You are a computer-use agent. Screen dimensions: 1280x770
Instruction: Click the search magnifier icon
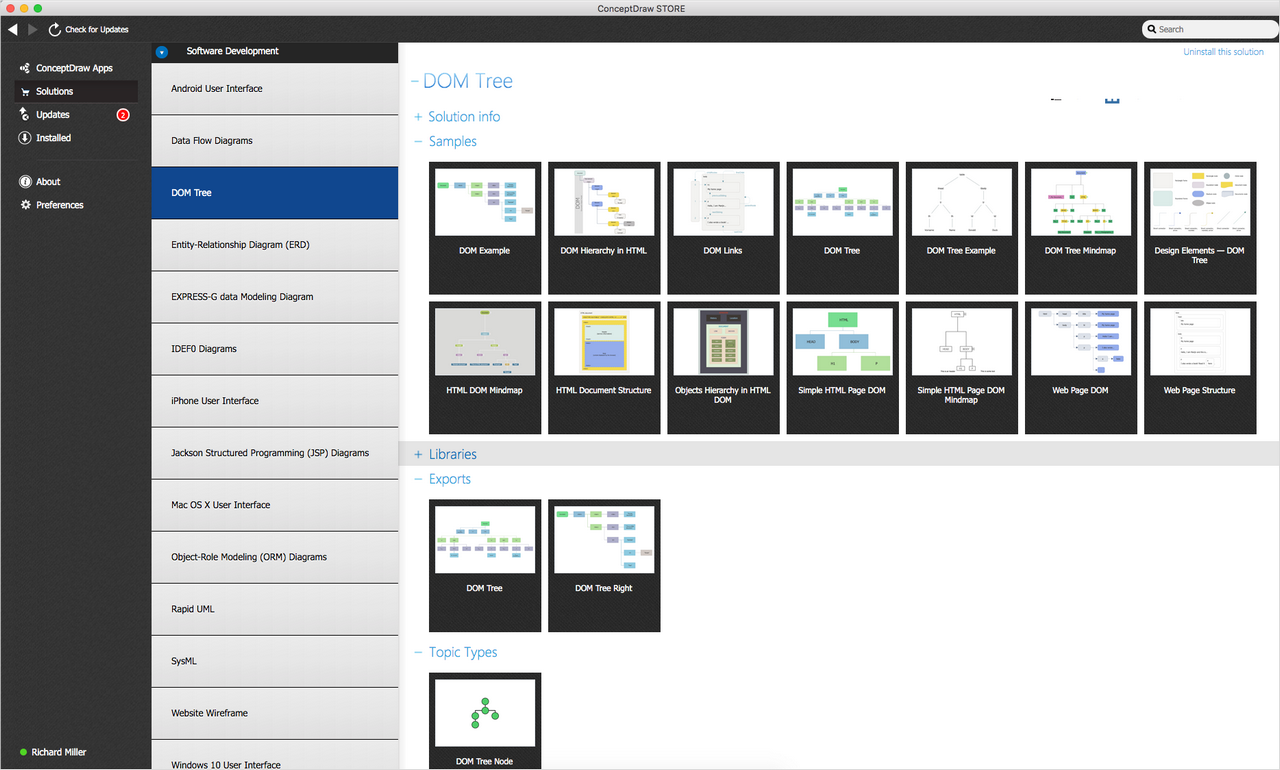(x=1152, y=30)
